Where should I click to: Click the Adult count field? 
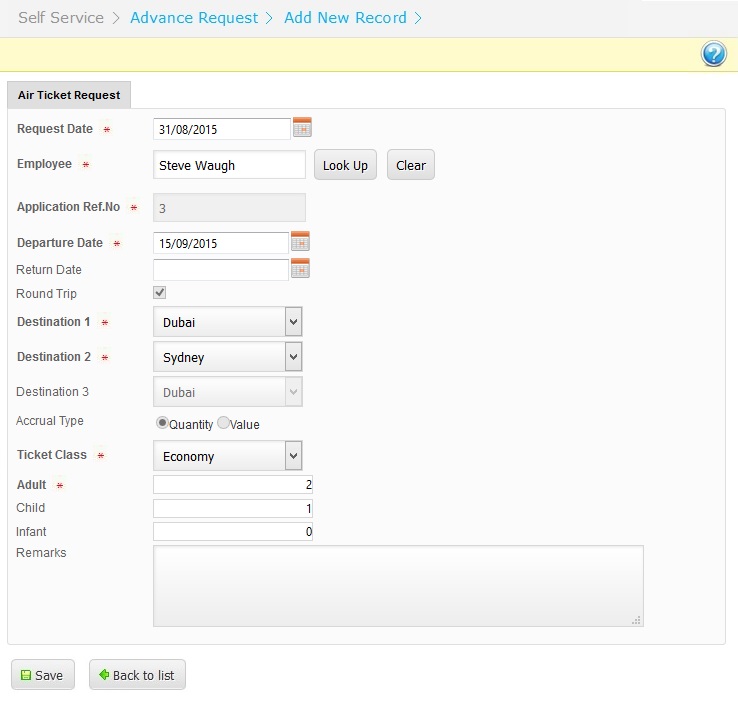click(x=233, y=484)
